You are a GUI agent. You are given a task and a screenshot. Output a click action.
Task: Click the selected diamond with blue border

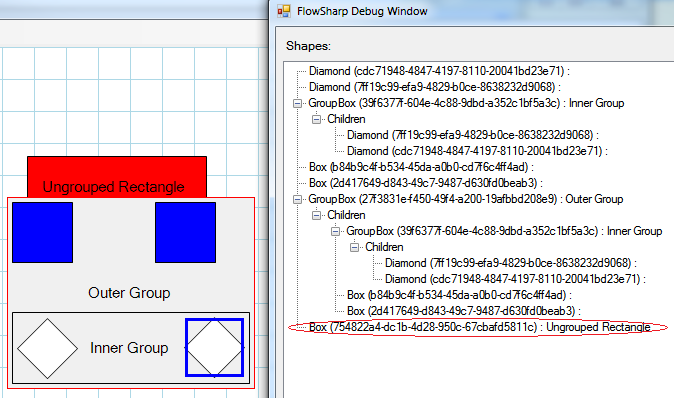click(x=214, y=347)
